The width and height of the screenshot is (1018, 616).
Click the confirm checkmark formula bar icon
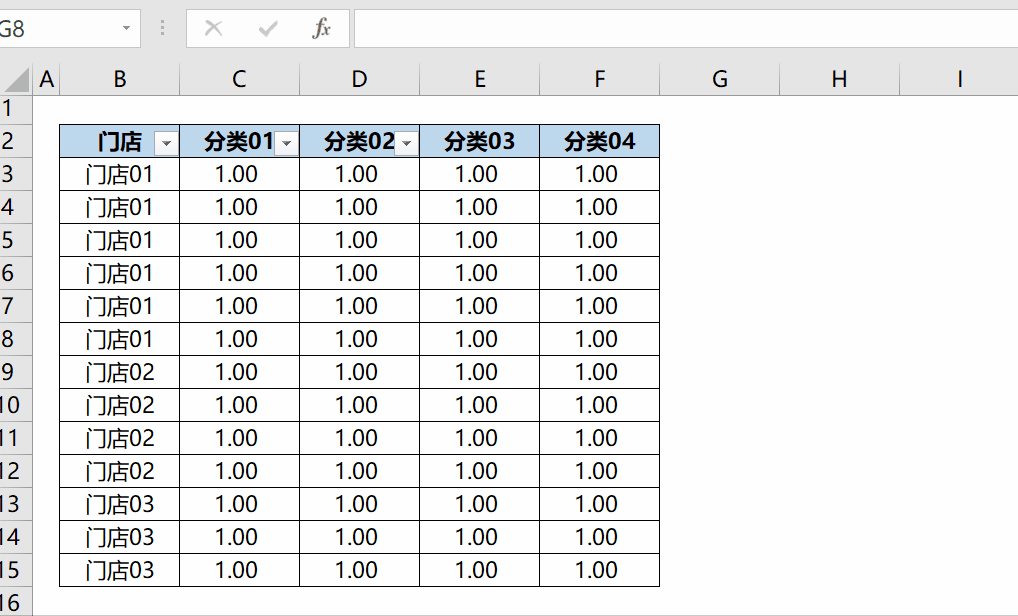(x=267, y=29)
